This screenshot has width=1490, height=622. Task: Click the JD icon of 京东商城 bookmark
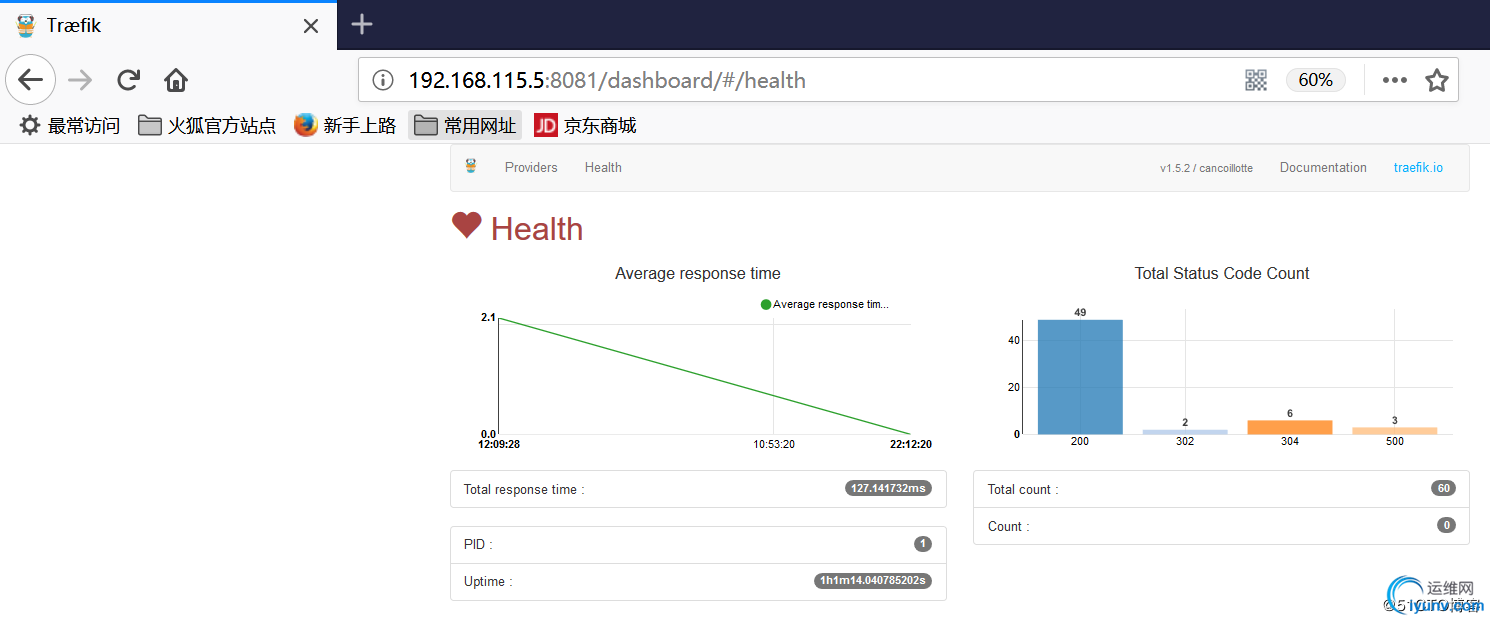[545, 125]
